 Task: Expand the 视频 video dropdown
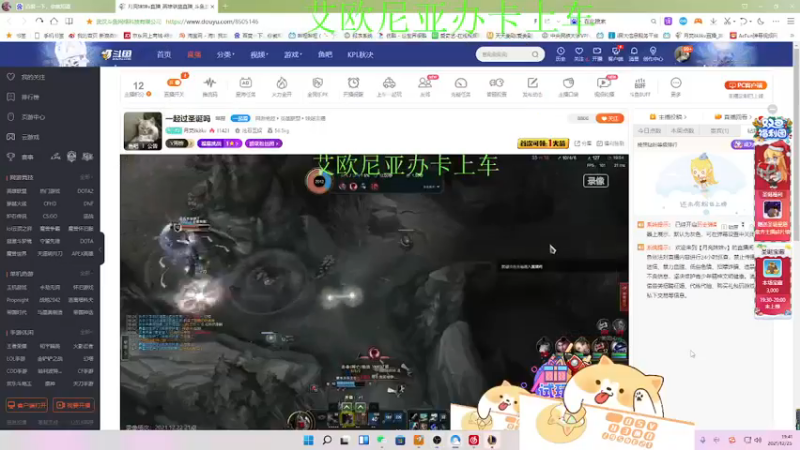pyautogui.click(x=259, y=55)
